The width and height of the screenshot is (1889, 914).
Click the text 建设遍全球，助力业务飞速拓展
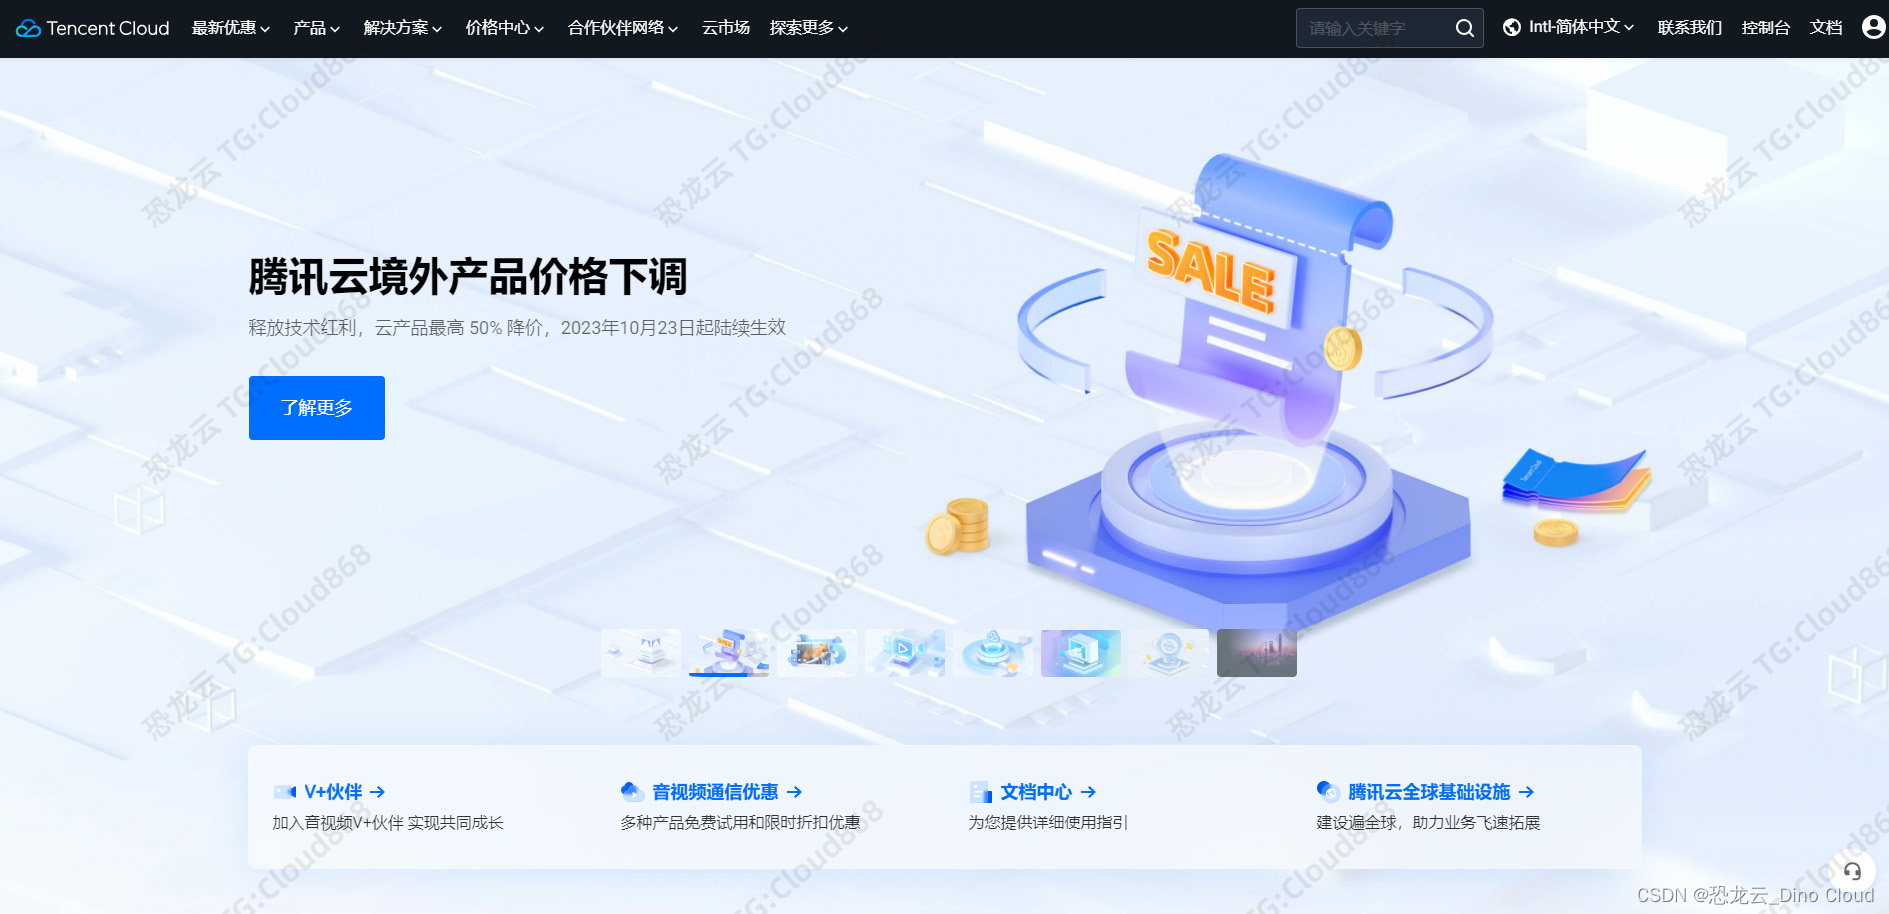coord(1428,823)
